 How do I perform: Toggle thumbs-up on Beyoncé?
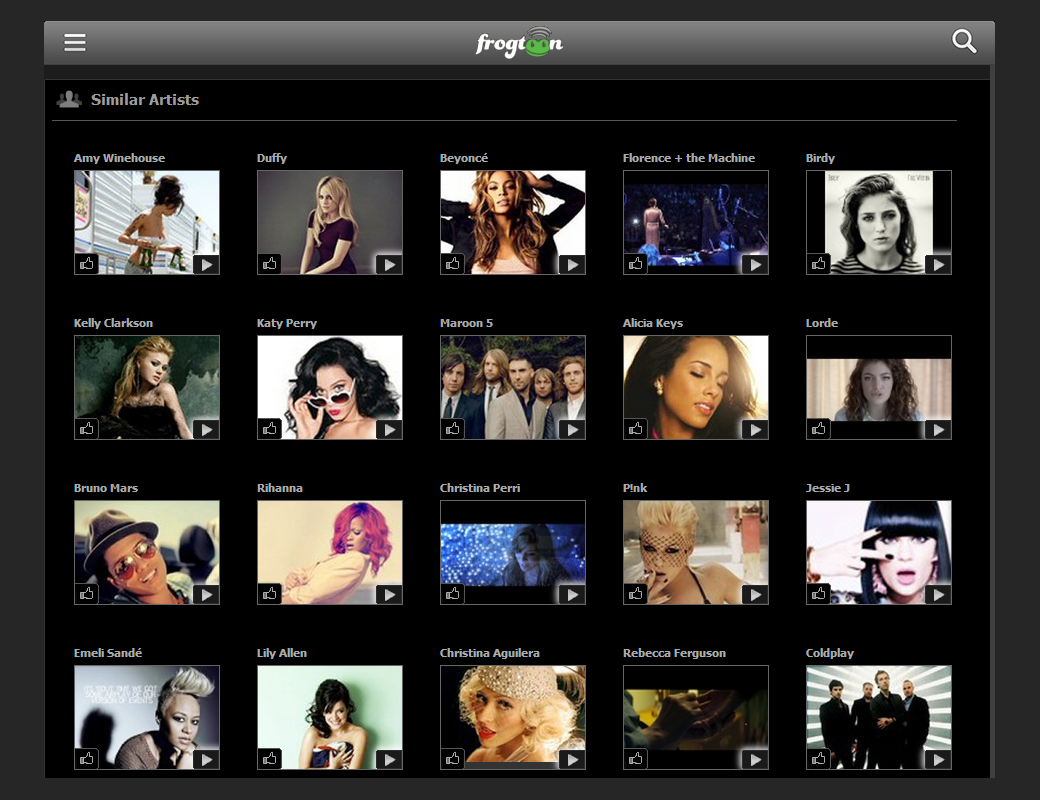click(x=453, y=264)
